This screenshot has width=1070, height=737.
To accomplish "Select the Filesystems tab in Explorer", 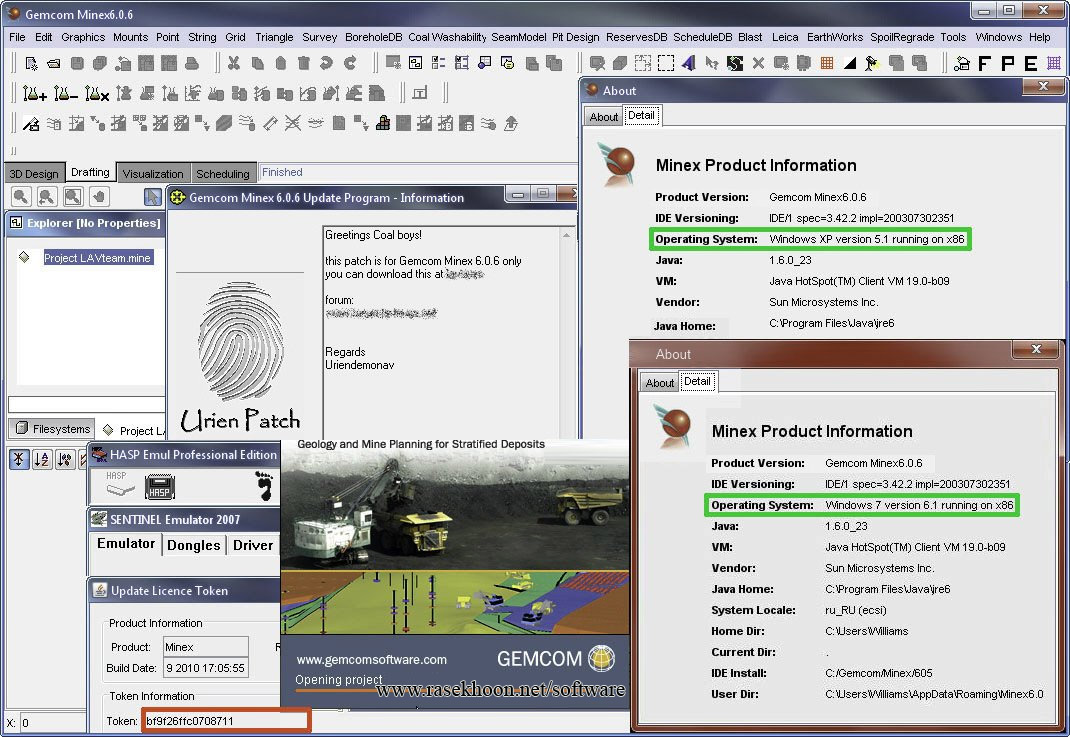I will tap(53, 429).
